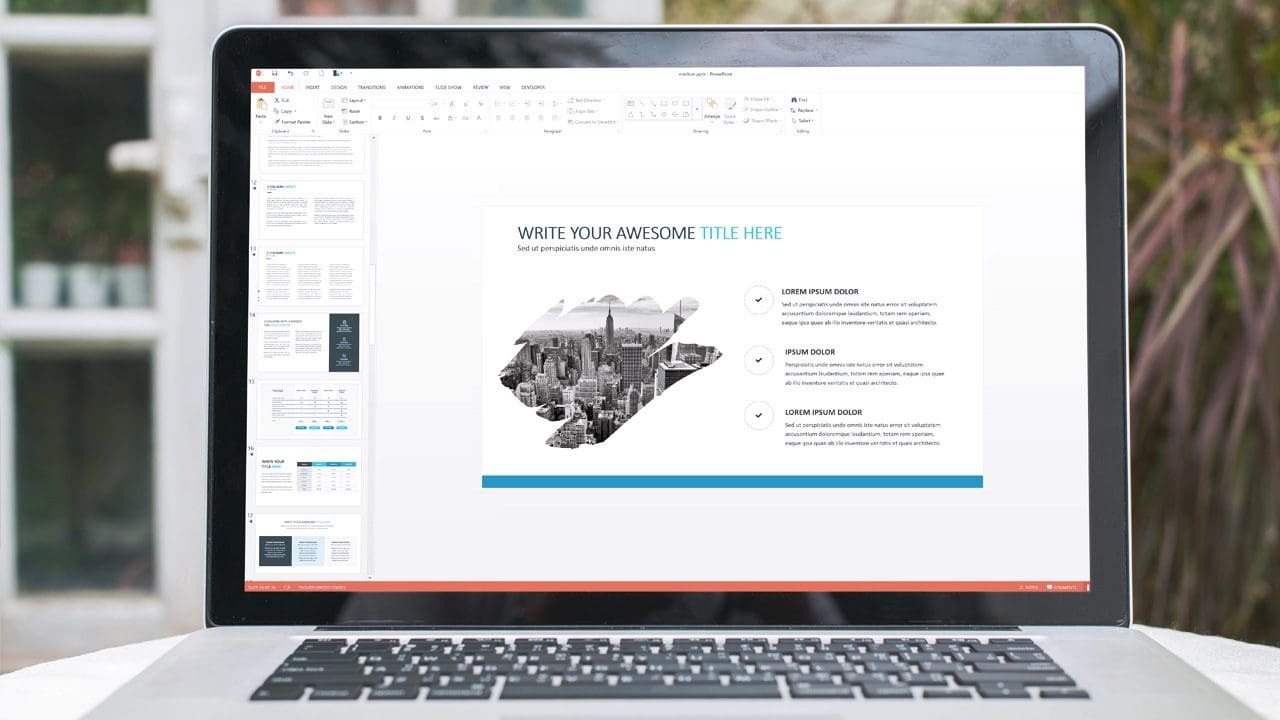Toggle bold formatting
This screenshot has width=1280, height=720.
[x=381, y=118]
